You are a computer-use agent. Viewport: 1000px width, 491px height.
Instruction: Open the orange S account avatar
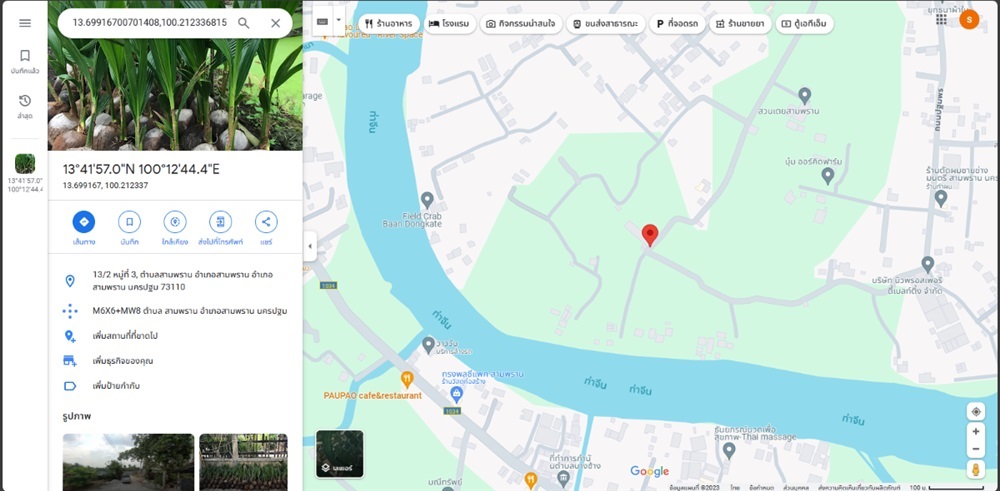click(x=969, y=19)
